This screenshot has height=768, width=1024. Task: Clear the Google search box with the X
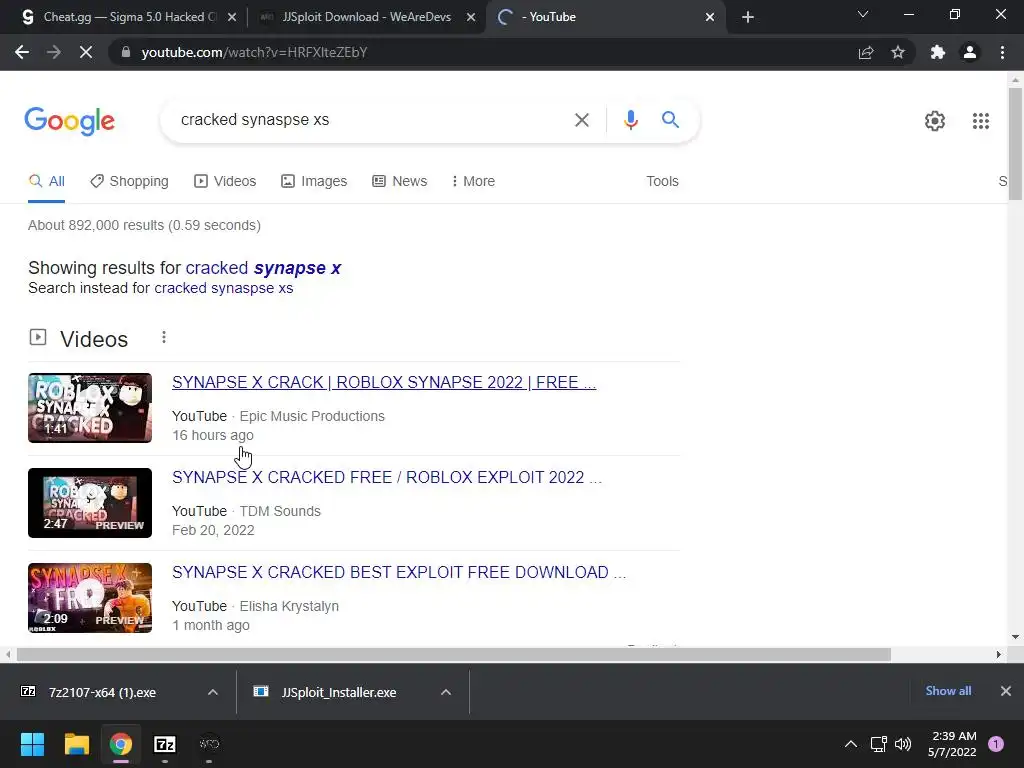[x=581, y=120]
